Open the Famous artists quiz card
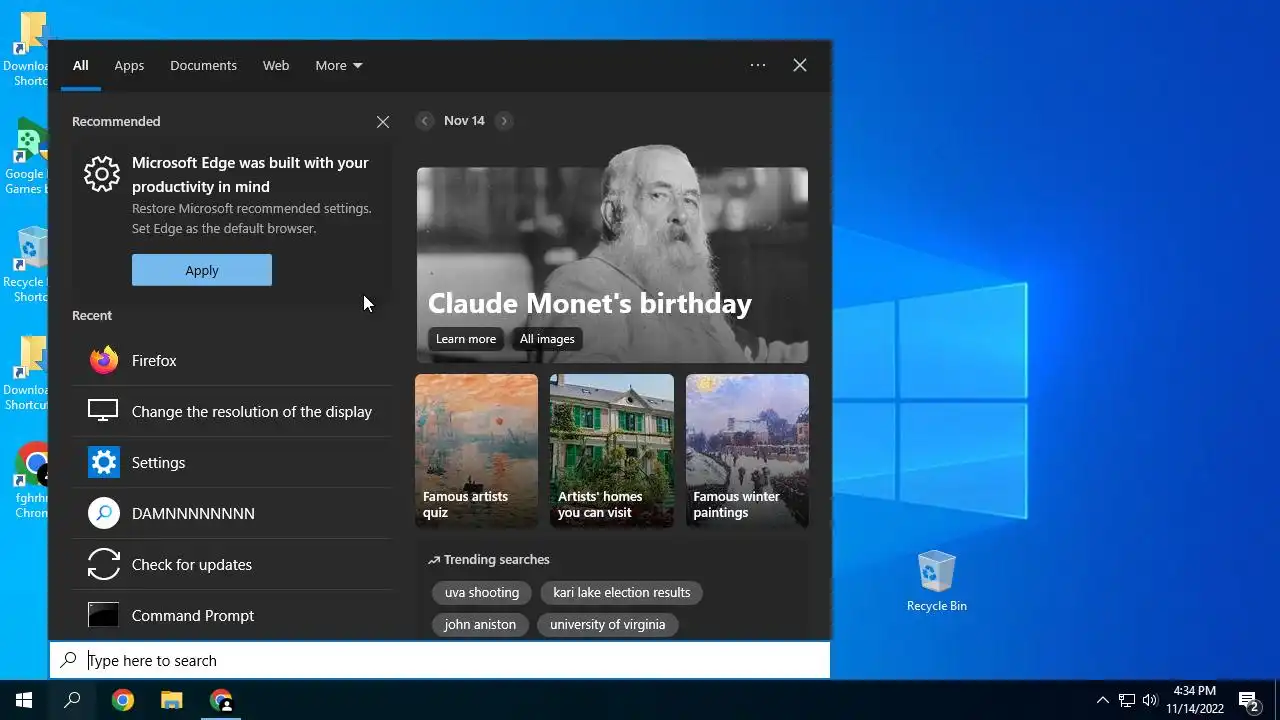Image resolution: width=1280 pixels, height=720 pixels. click(476, 451)
